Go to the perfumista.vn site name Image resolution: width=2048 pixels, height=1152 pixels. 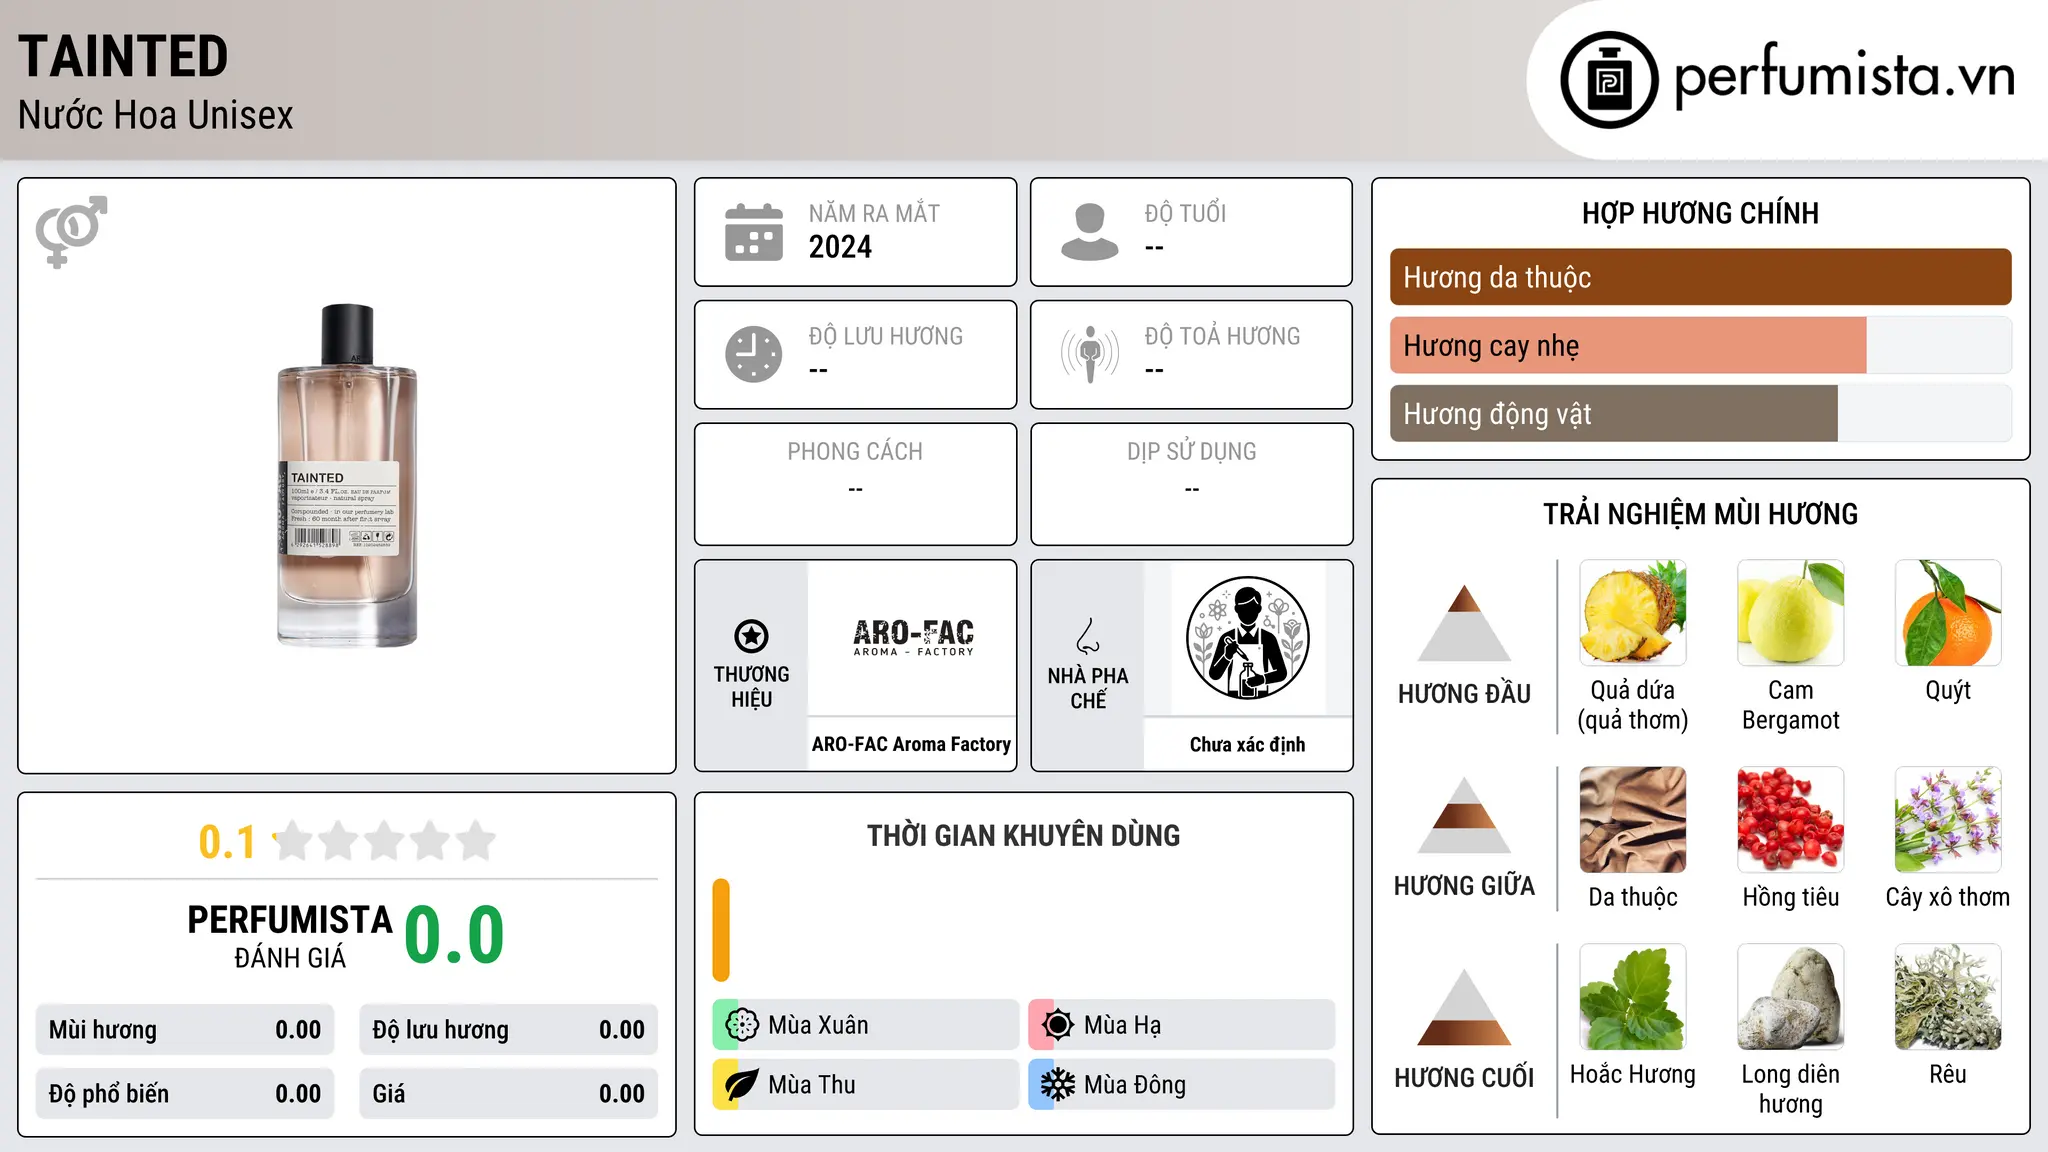click(x=1844, y=76)
